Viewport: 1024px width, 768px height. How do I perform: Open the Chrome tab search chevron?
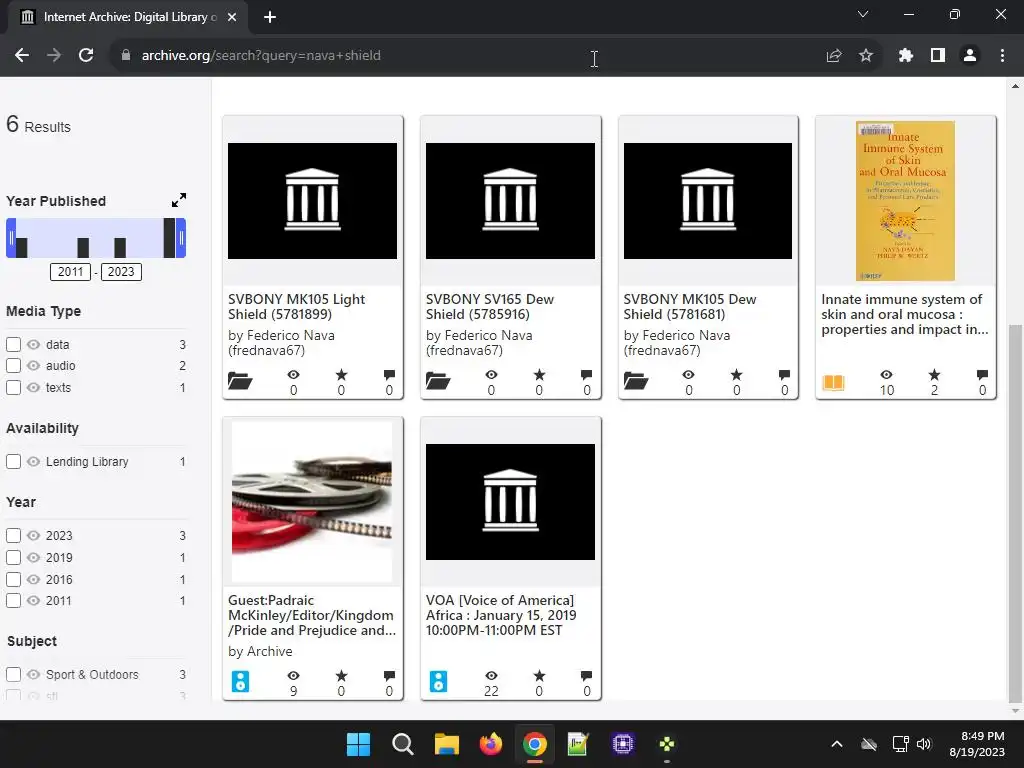click(x=863, y=14)
